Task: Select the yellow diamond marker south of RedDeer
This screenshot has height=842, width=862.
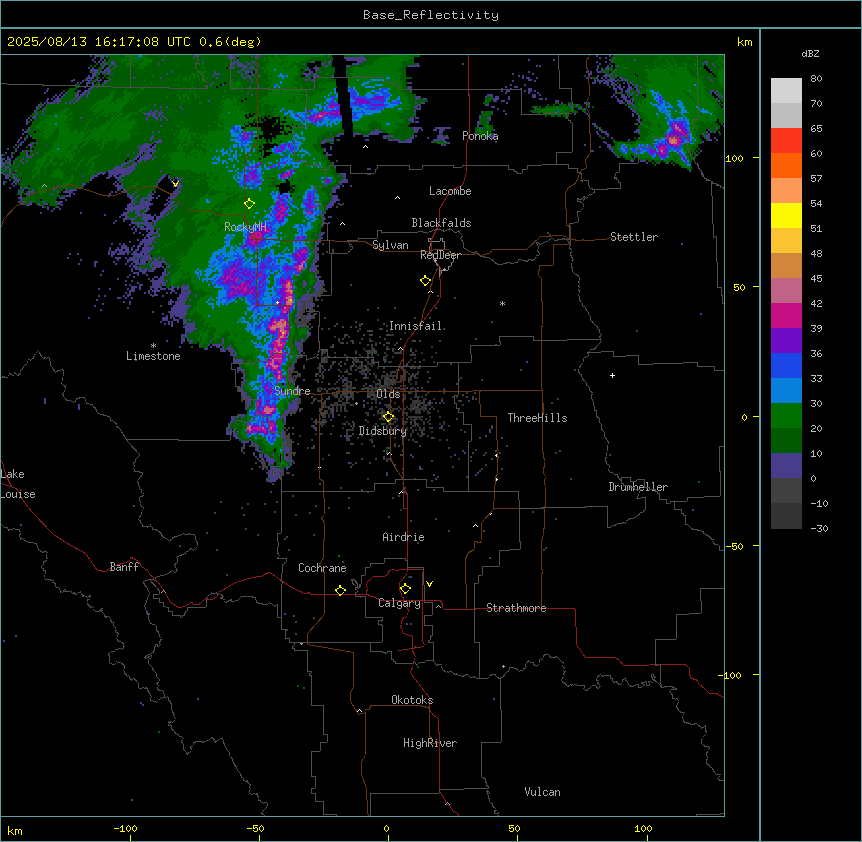Action: tap(426, 281)
